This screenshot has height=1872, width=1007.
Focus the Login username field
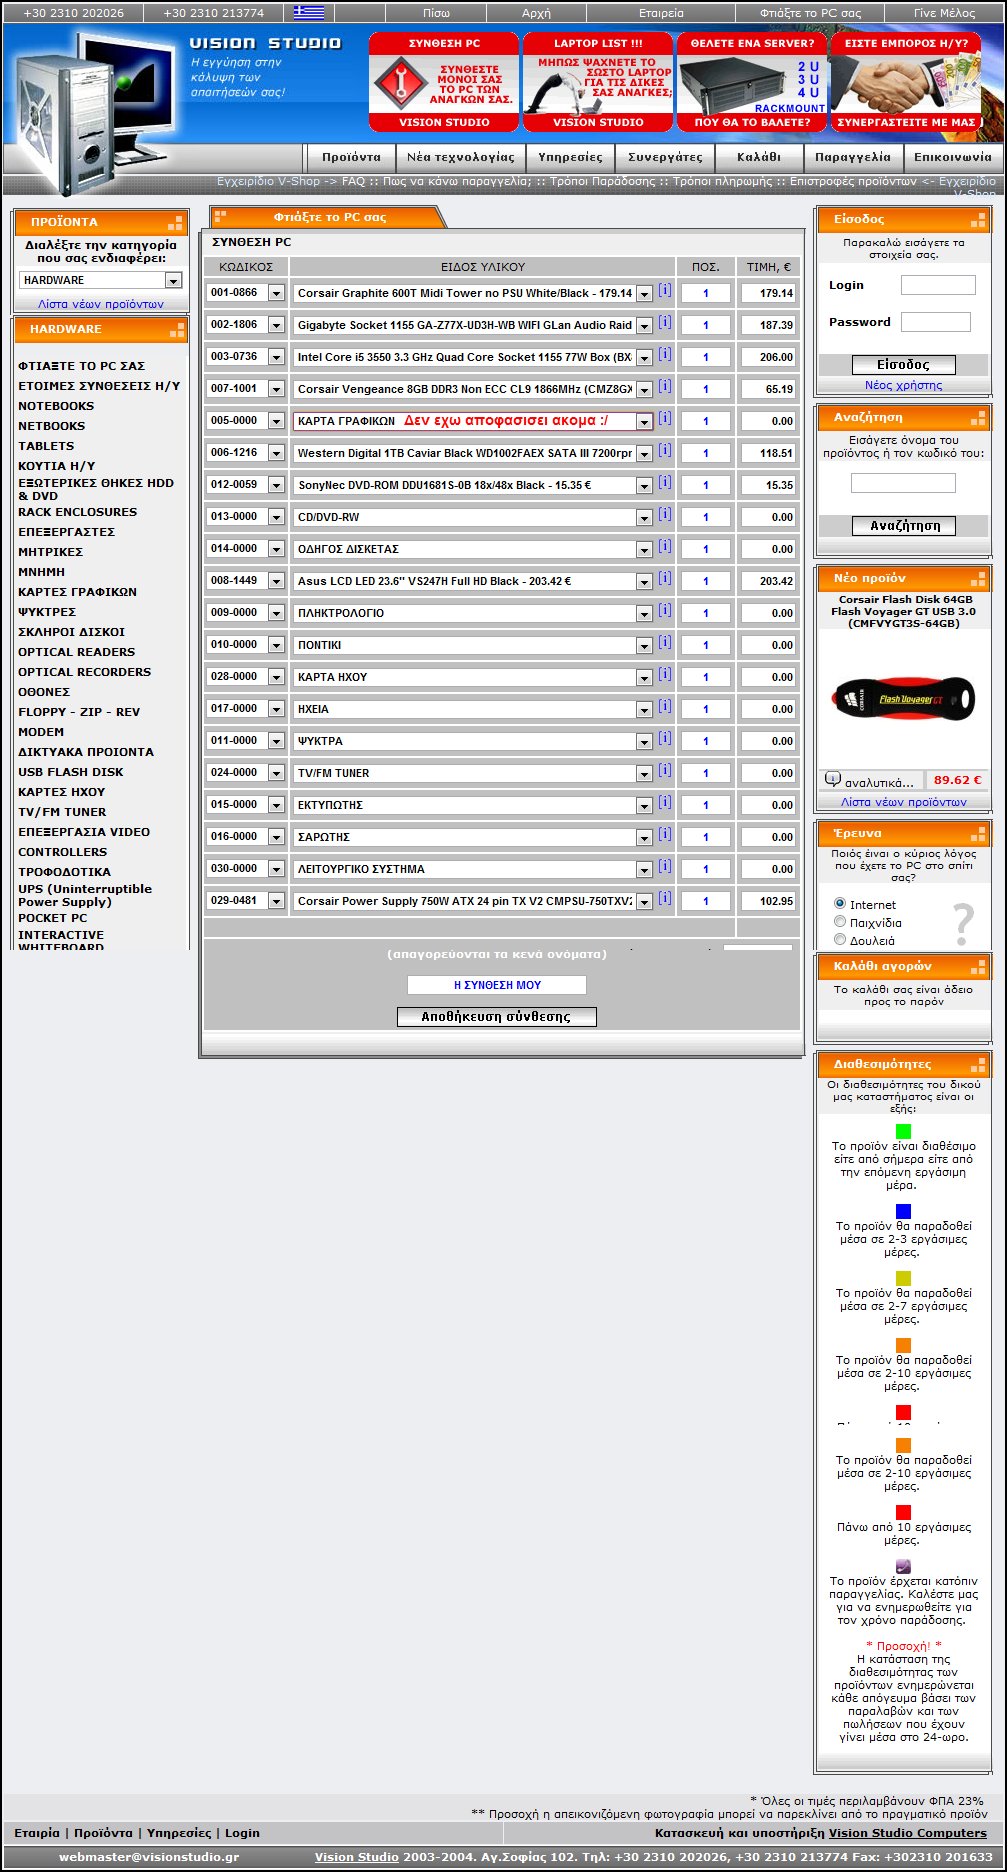click(x=938, y=285)
